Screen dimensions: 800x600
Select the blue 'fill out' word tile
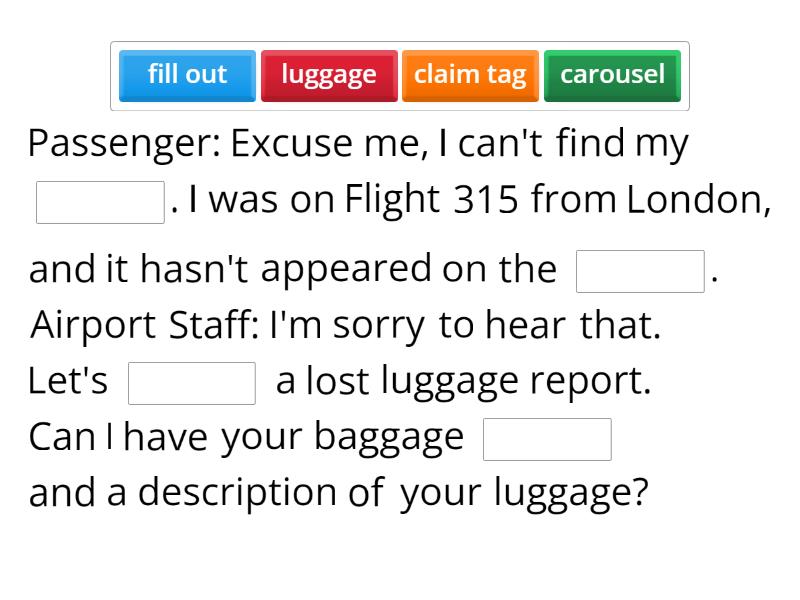tap(186, 74)
